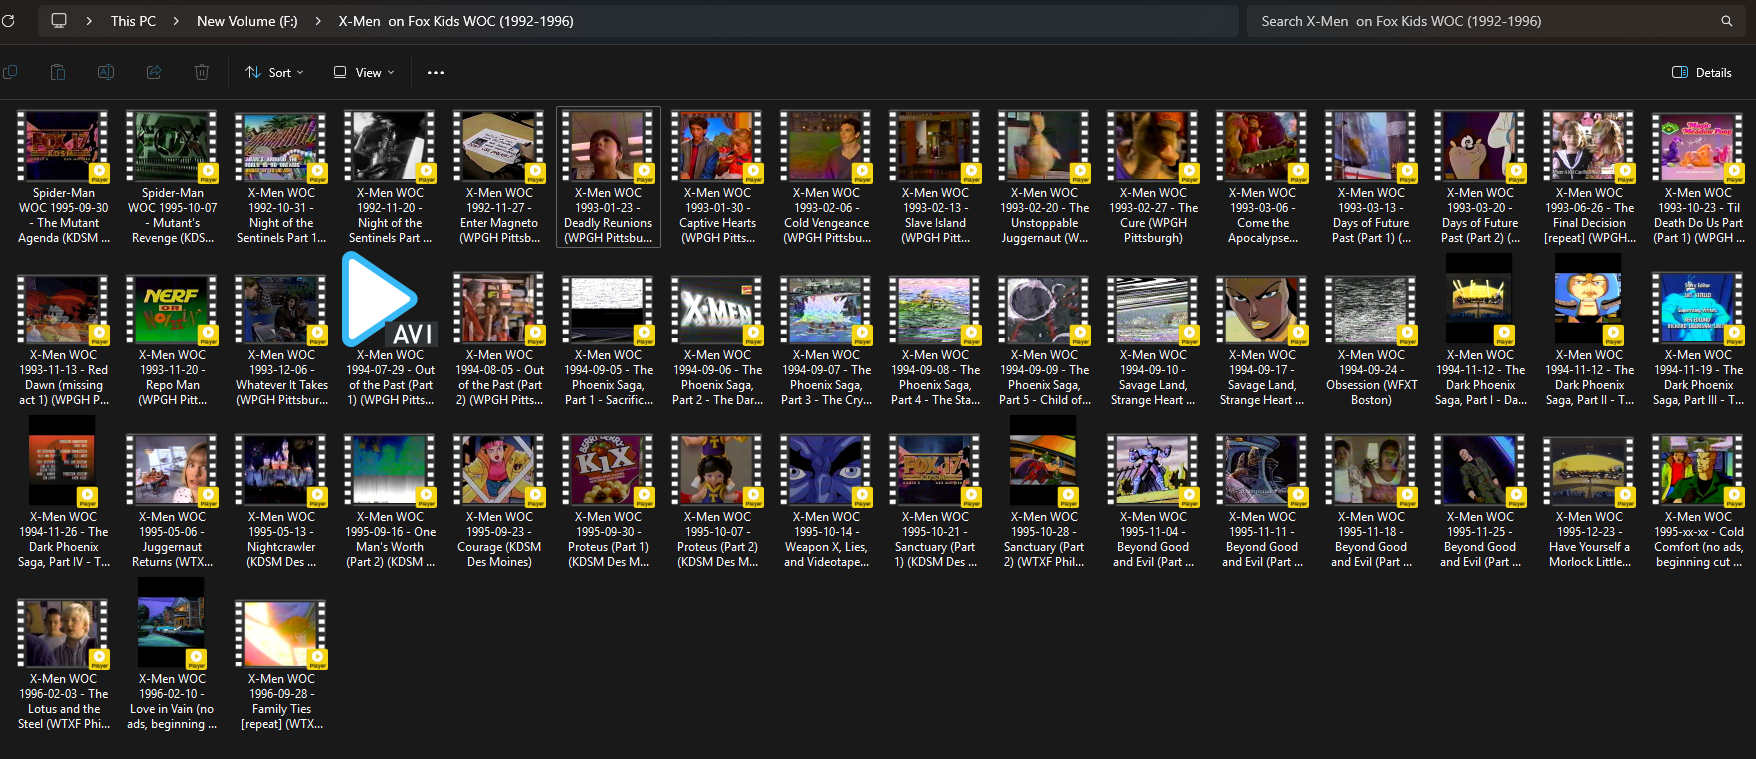Select the 1993-10-23 Til Death Do Us Part thumbnail
1756x759 pixels.
coord(1698,146)
